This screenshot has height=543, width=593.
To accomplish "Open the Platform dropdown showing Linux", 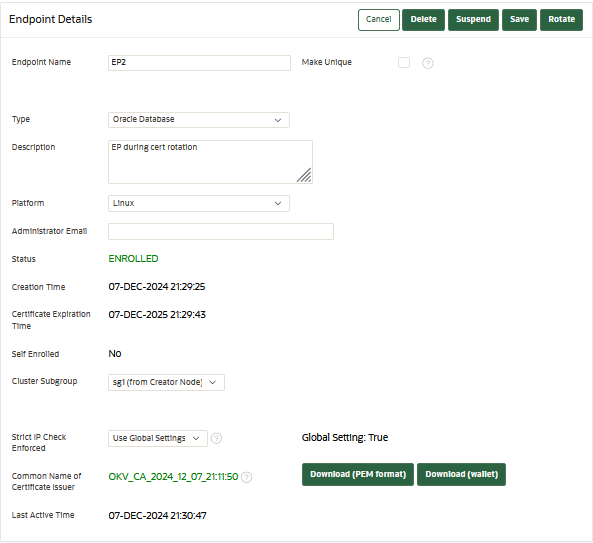I will 199,203.
